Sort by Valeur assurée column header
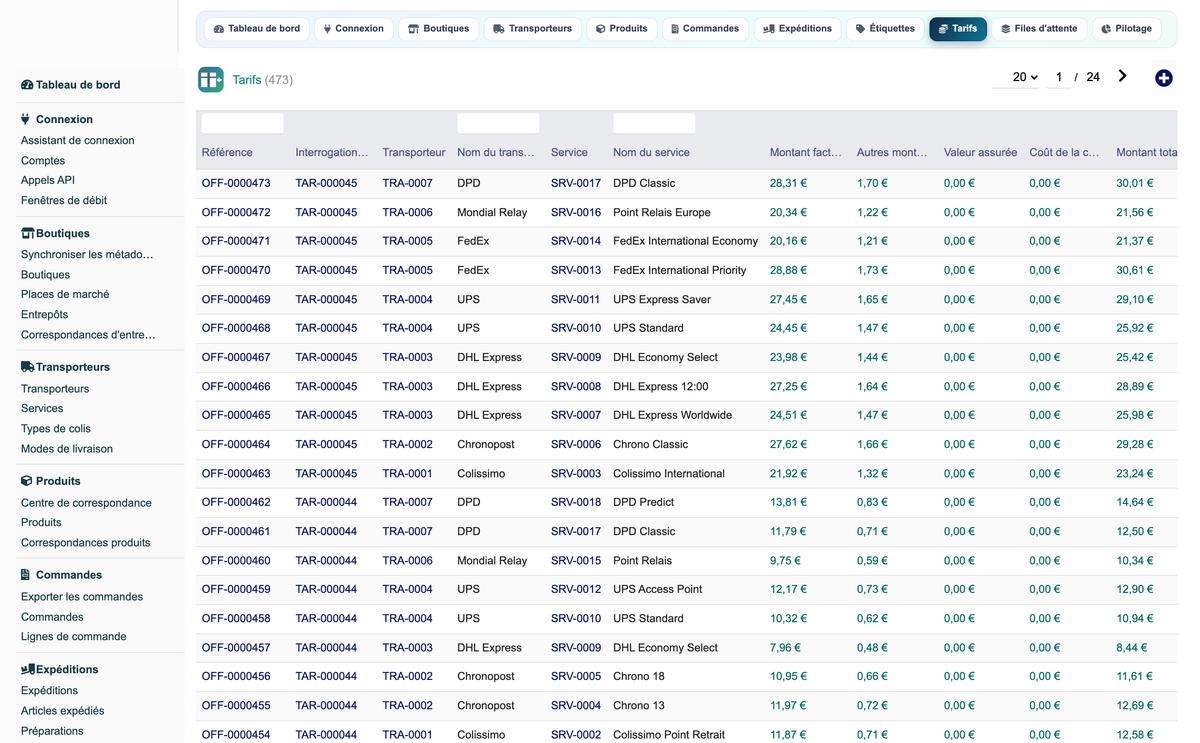Viewport: 1200px width, 743px height. [980, 153]
